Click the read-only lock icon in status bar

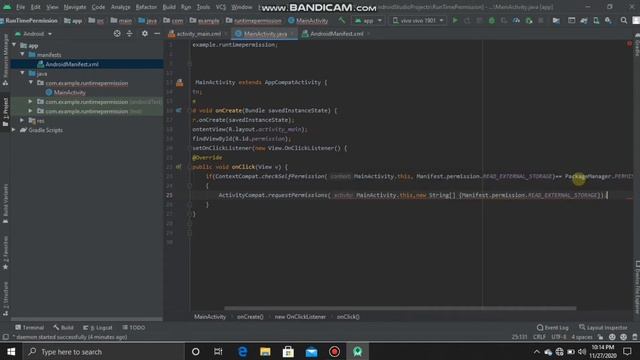[x=600, y=337]
